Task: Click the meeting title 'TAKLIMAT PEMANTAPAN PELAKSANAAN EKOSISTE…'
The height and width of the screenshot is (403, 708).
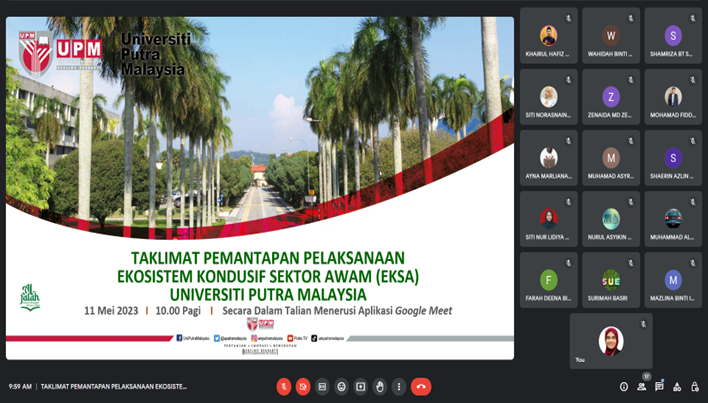Action: (x=114, y=387)
